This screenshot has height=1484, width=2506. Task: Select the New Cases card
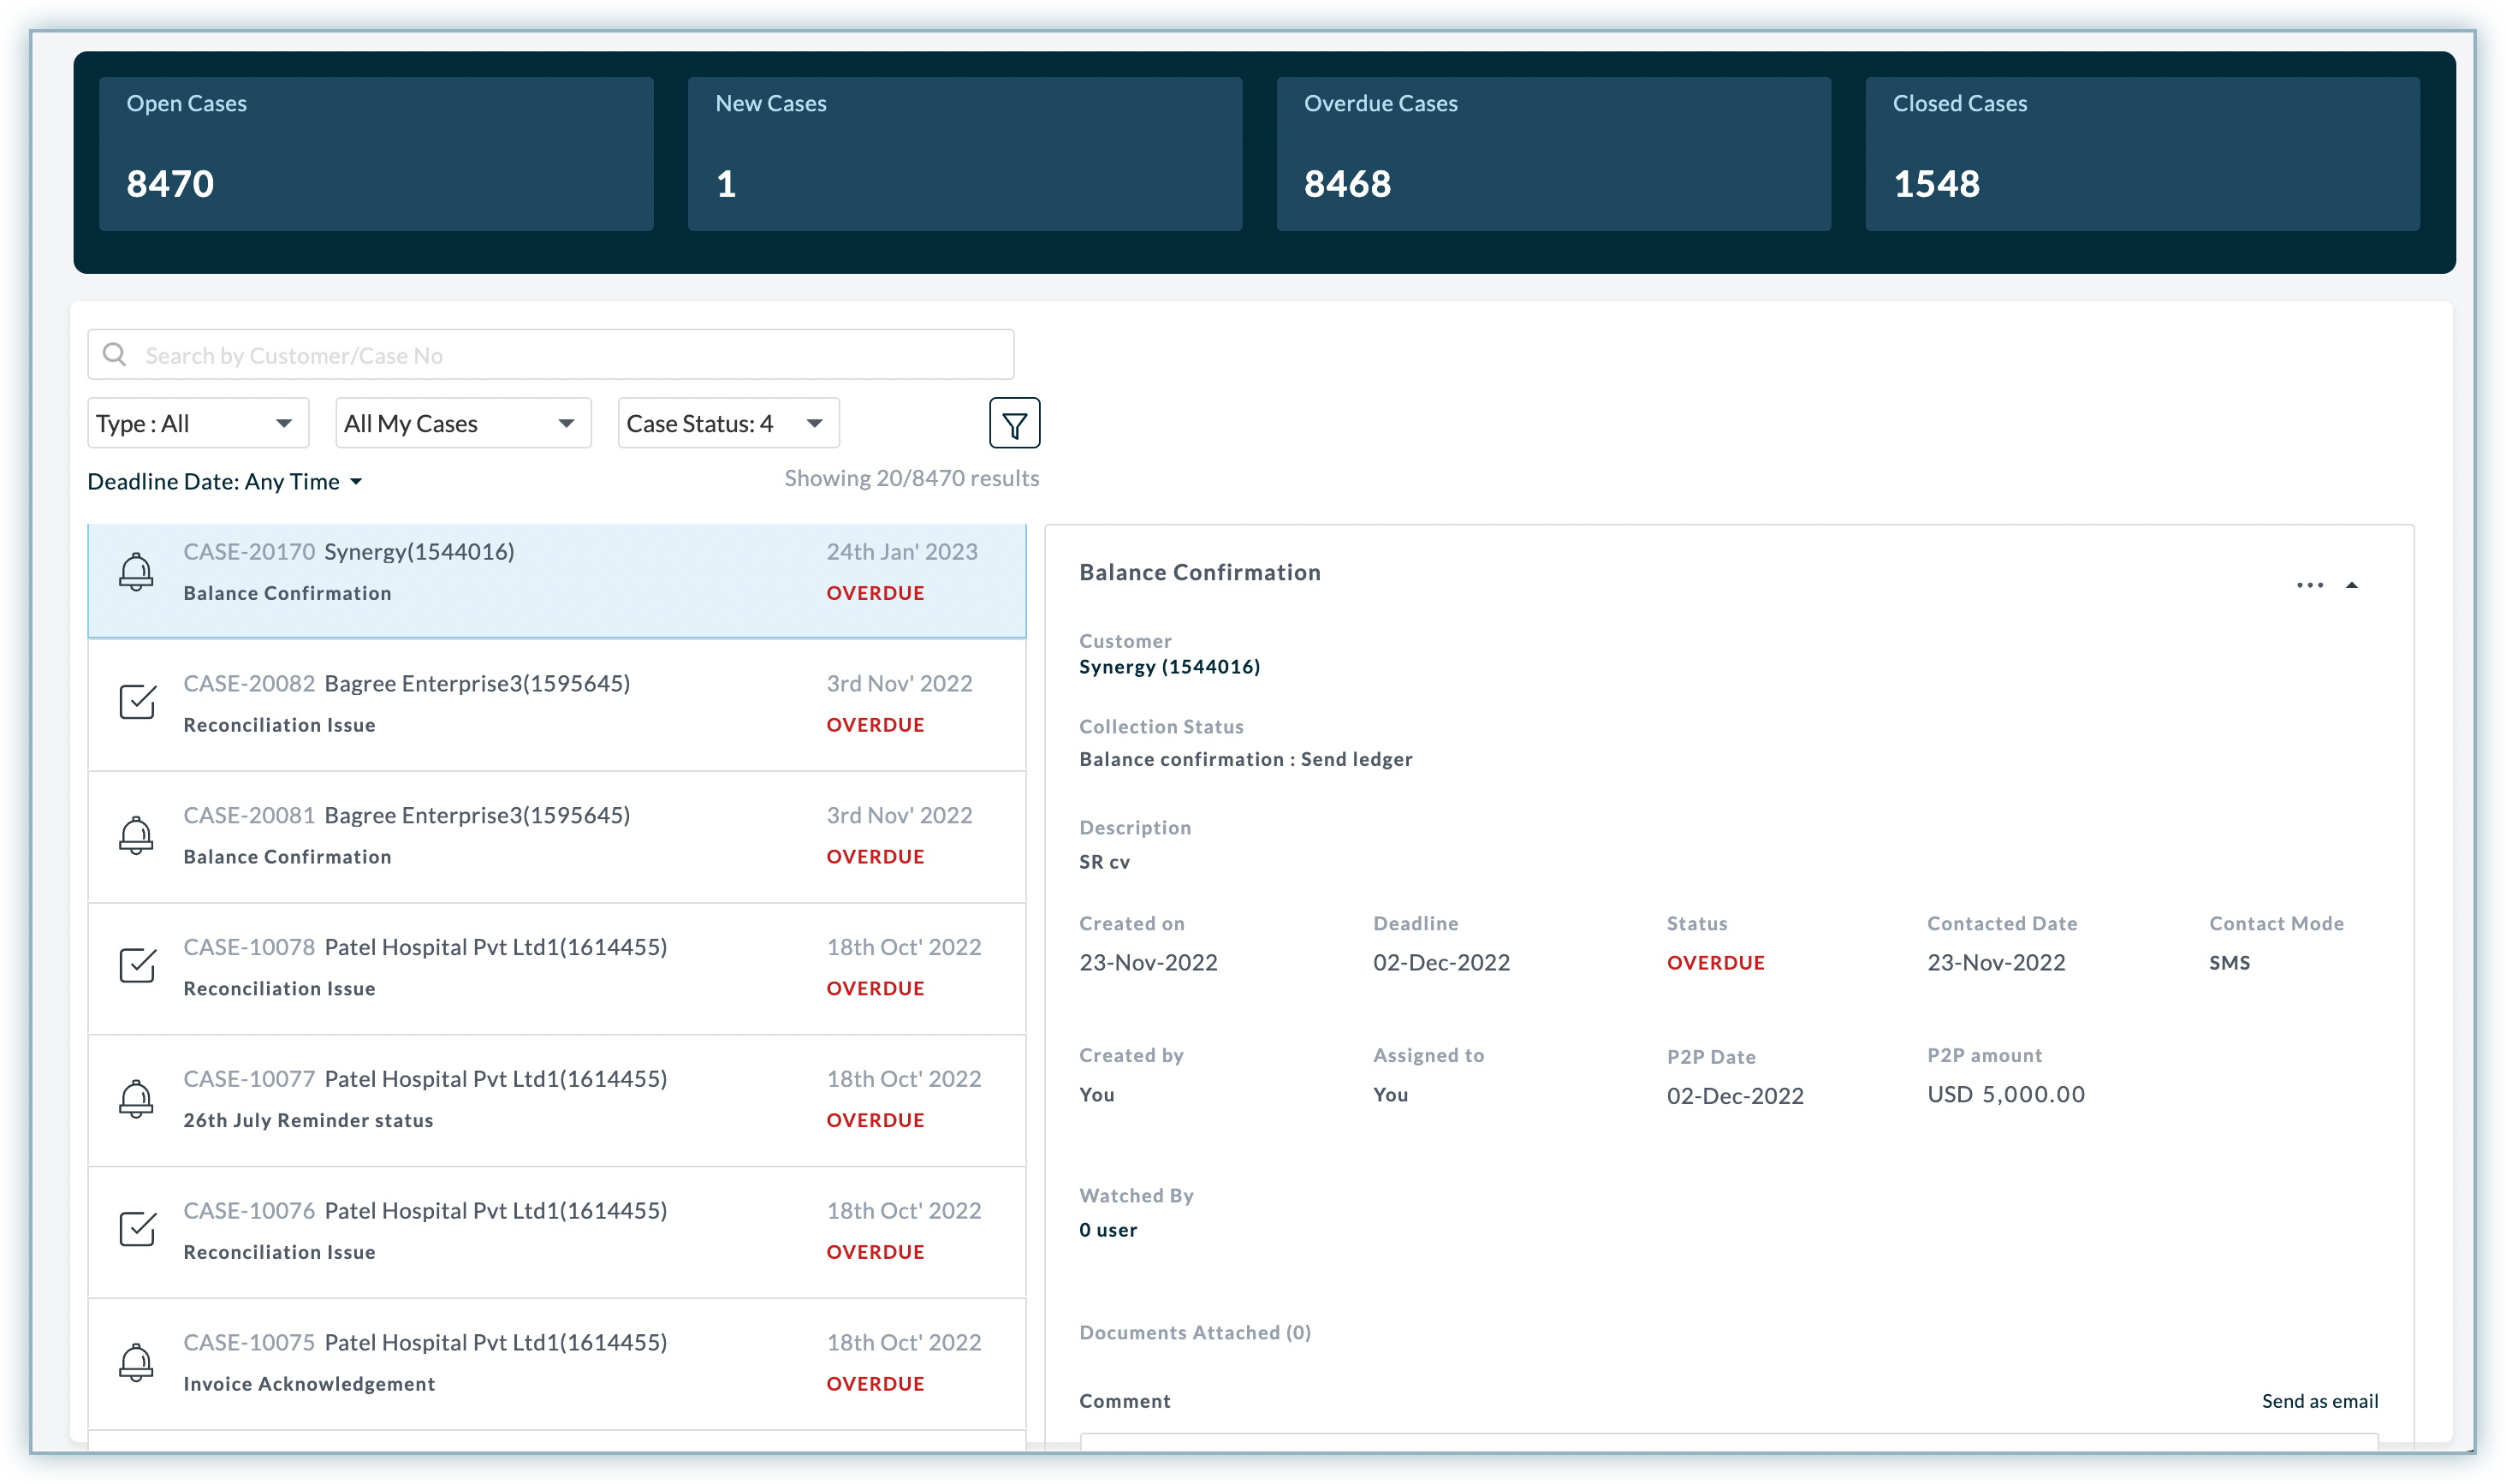click(965, 154)
